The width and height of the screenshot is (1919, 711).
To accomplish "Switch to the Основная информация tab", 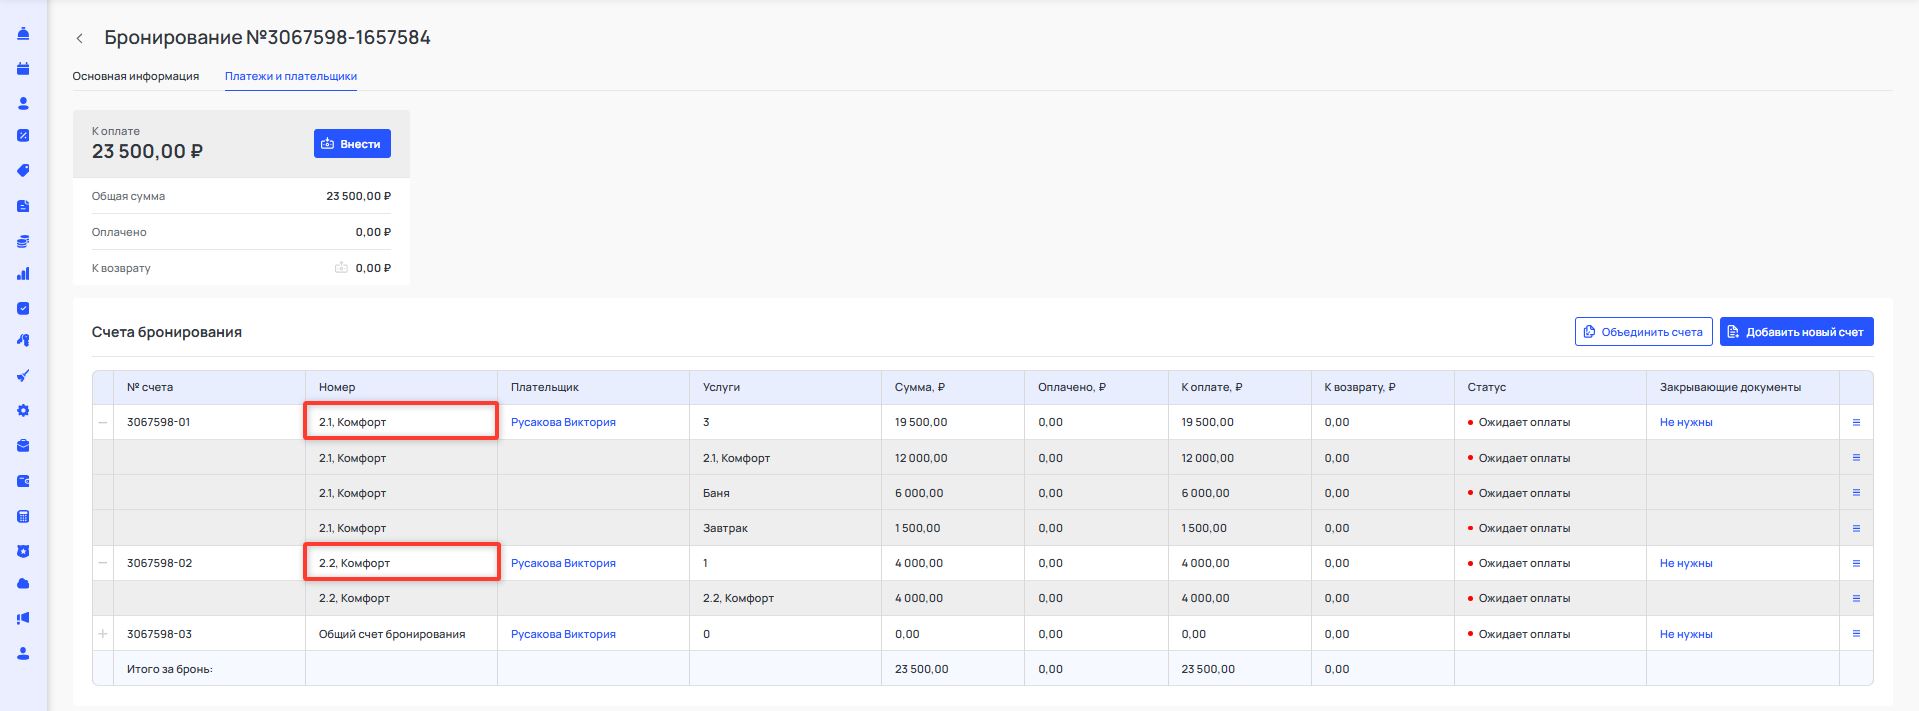I will tap(135, 76).
